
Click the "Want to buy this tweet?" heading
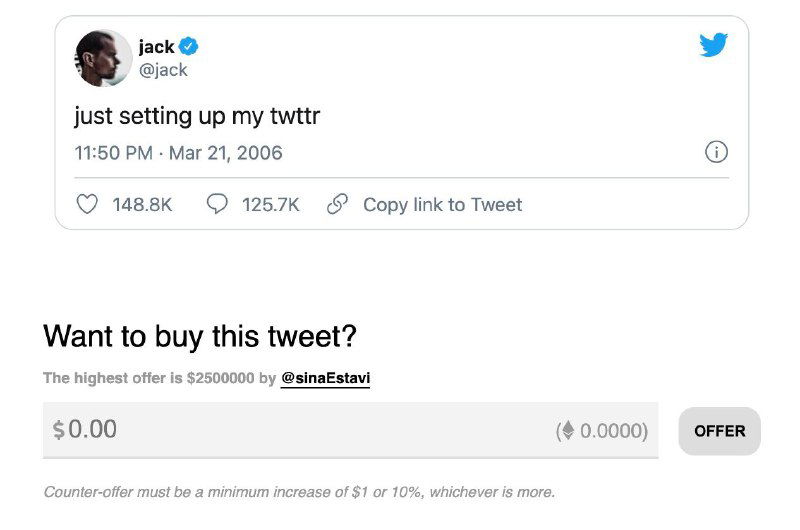200,336
